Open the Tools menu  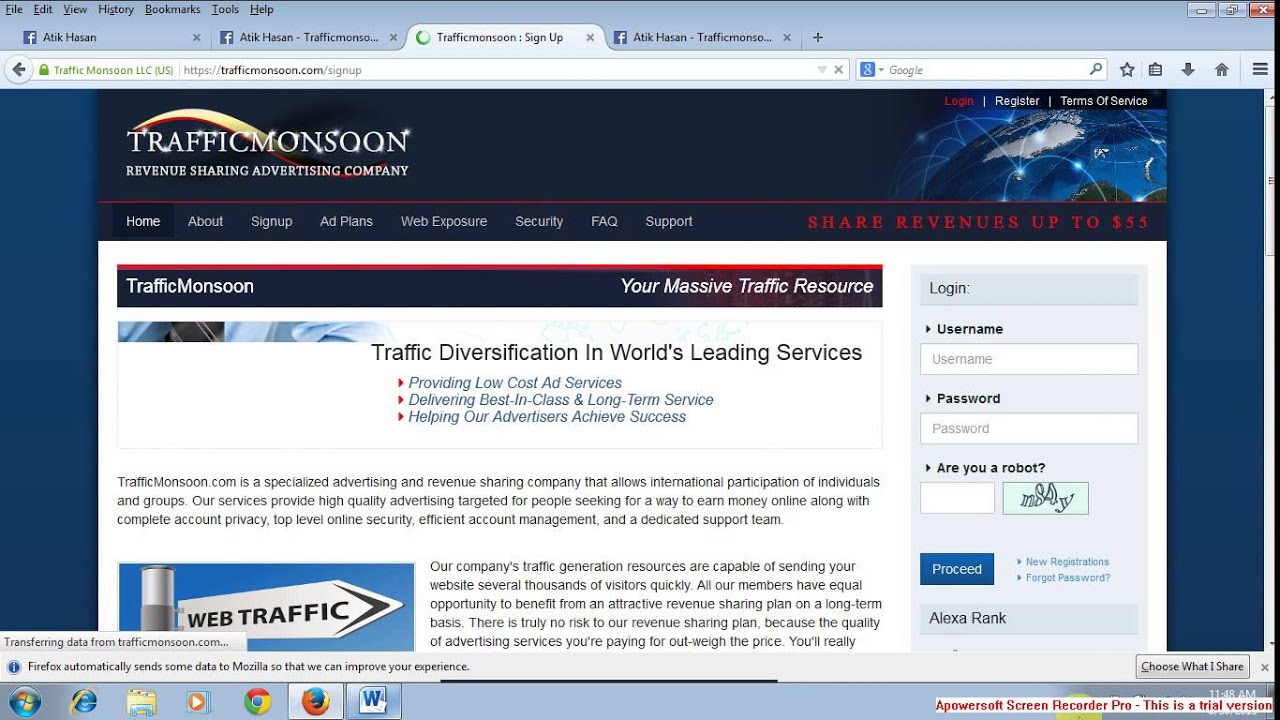pyautogui.click(x=225, y=9)
